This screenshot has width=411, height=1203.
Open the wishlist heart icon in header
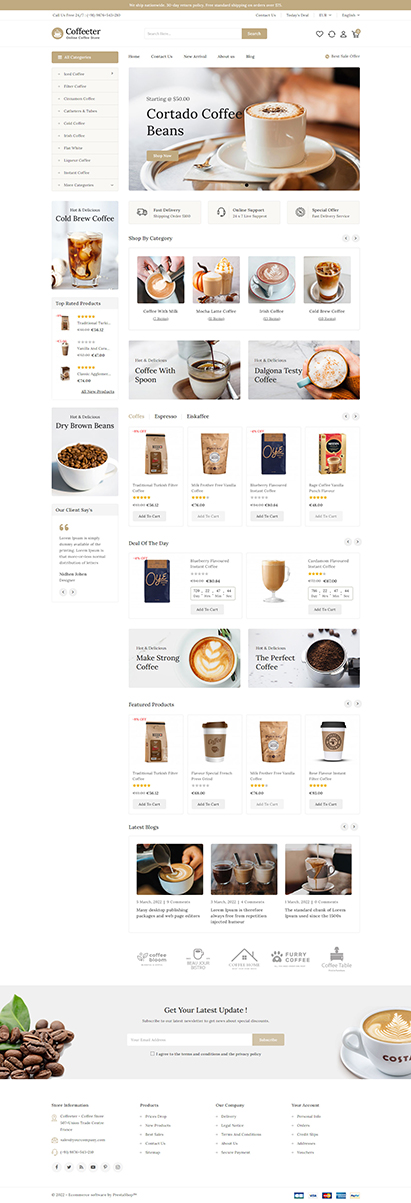tap(320, 34)
